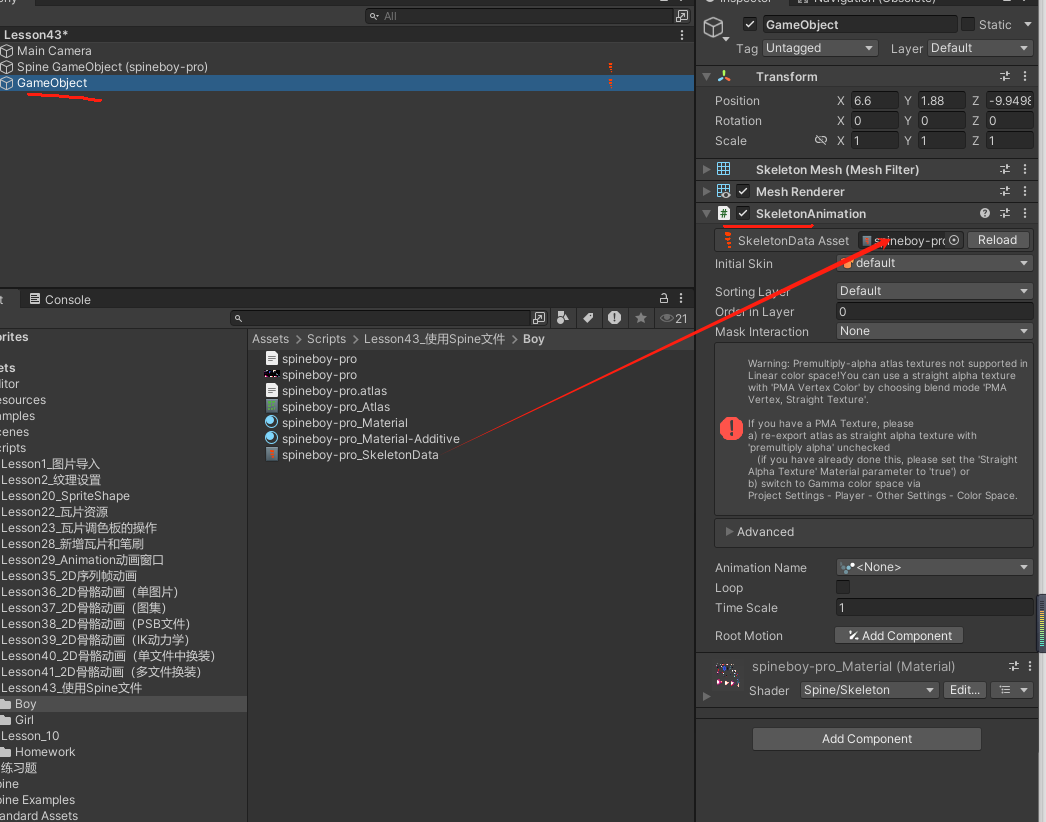Screen dimensions: 1046x822
Task: Switch to the Console tab
Action: (x=60, y=300)
